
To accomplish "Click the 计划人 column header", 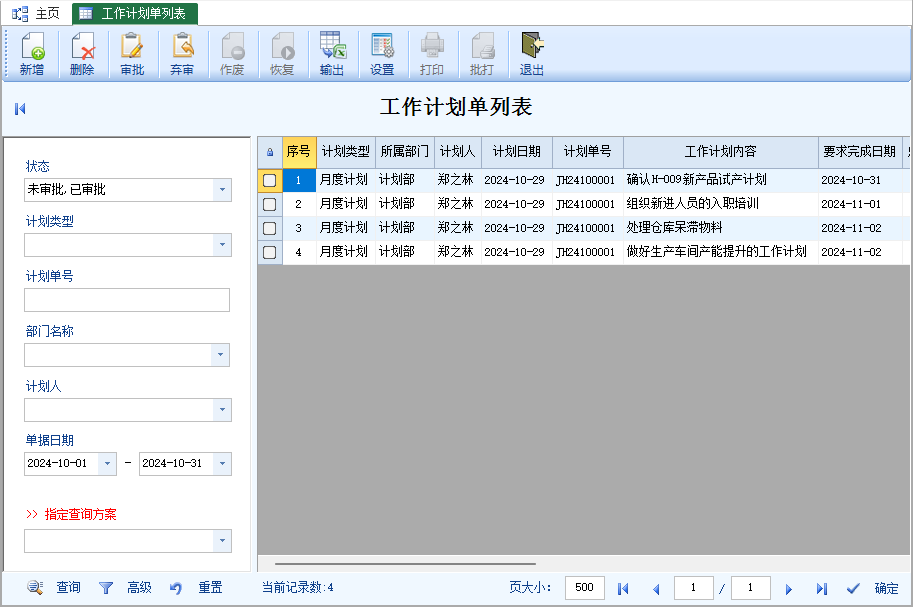I will coord(458,152).
